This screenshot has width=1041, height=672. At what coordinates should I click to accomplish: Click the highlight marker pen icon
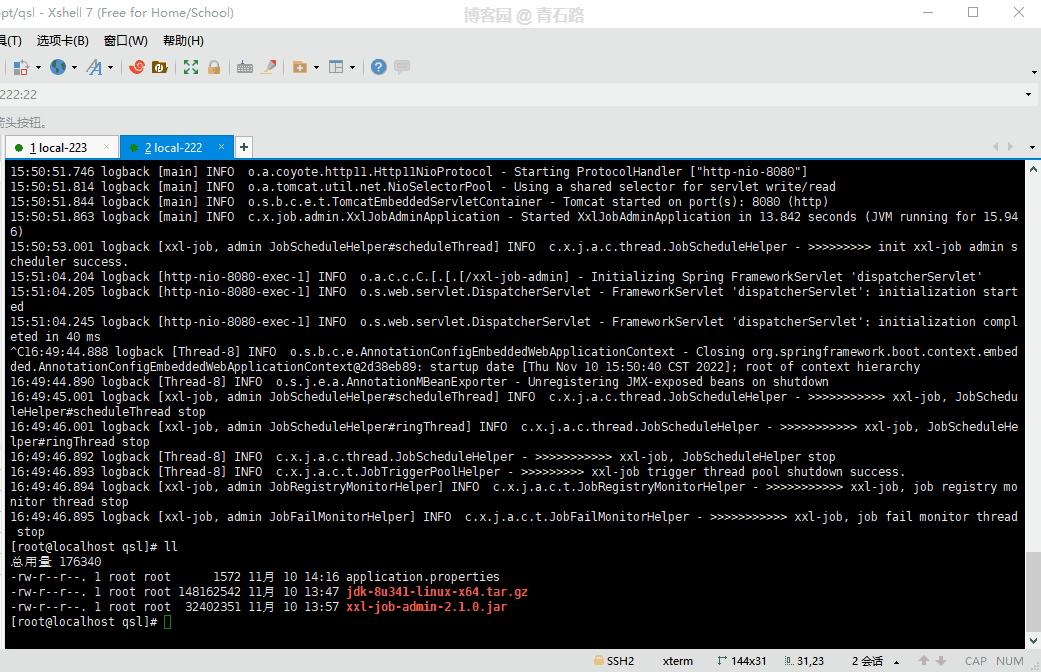[x=269, y=67]
